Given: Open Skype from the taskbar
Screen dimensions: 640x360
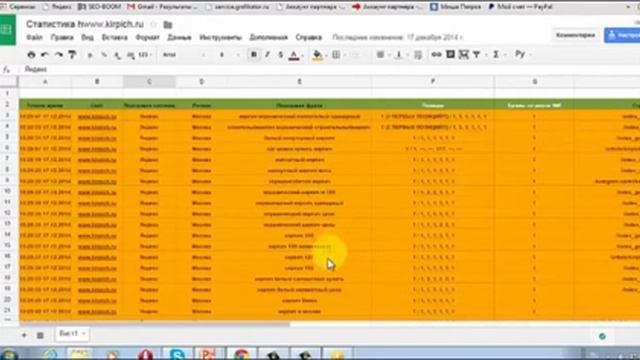Looking at the screenshot, I should [x=177, y=354].
